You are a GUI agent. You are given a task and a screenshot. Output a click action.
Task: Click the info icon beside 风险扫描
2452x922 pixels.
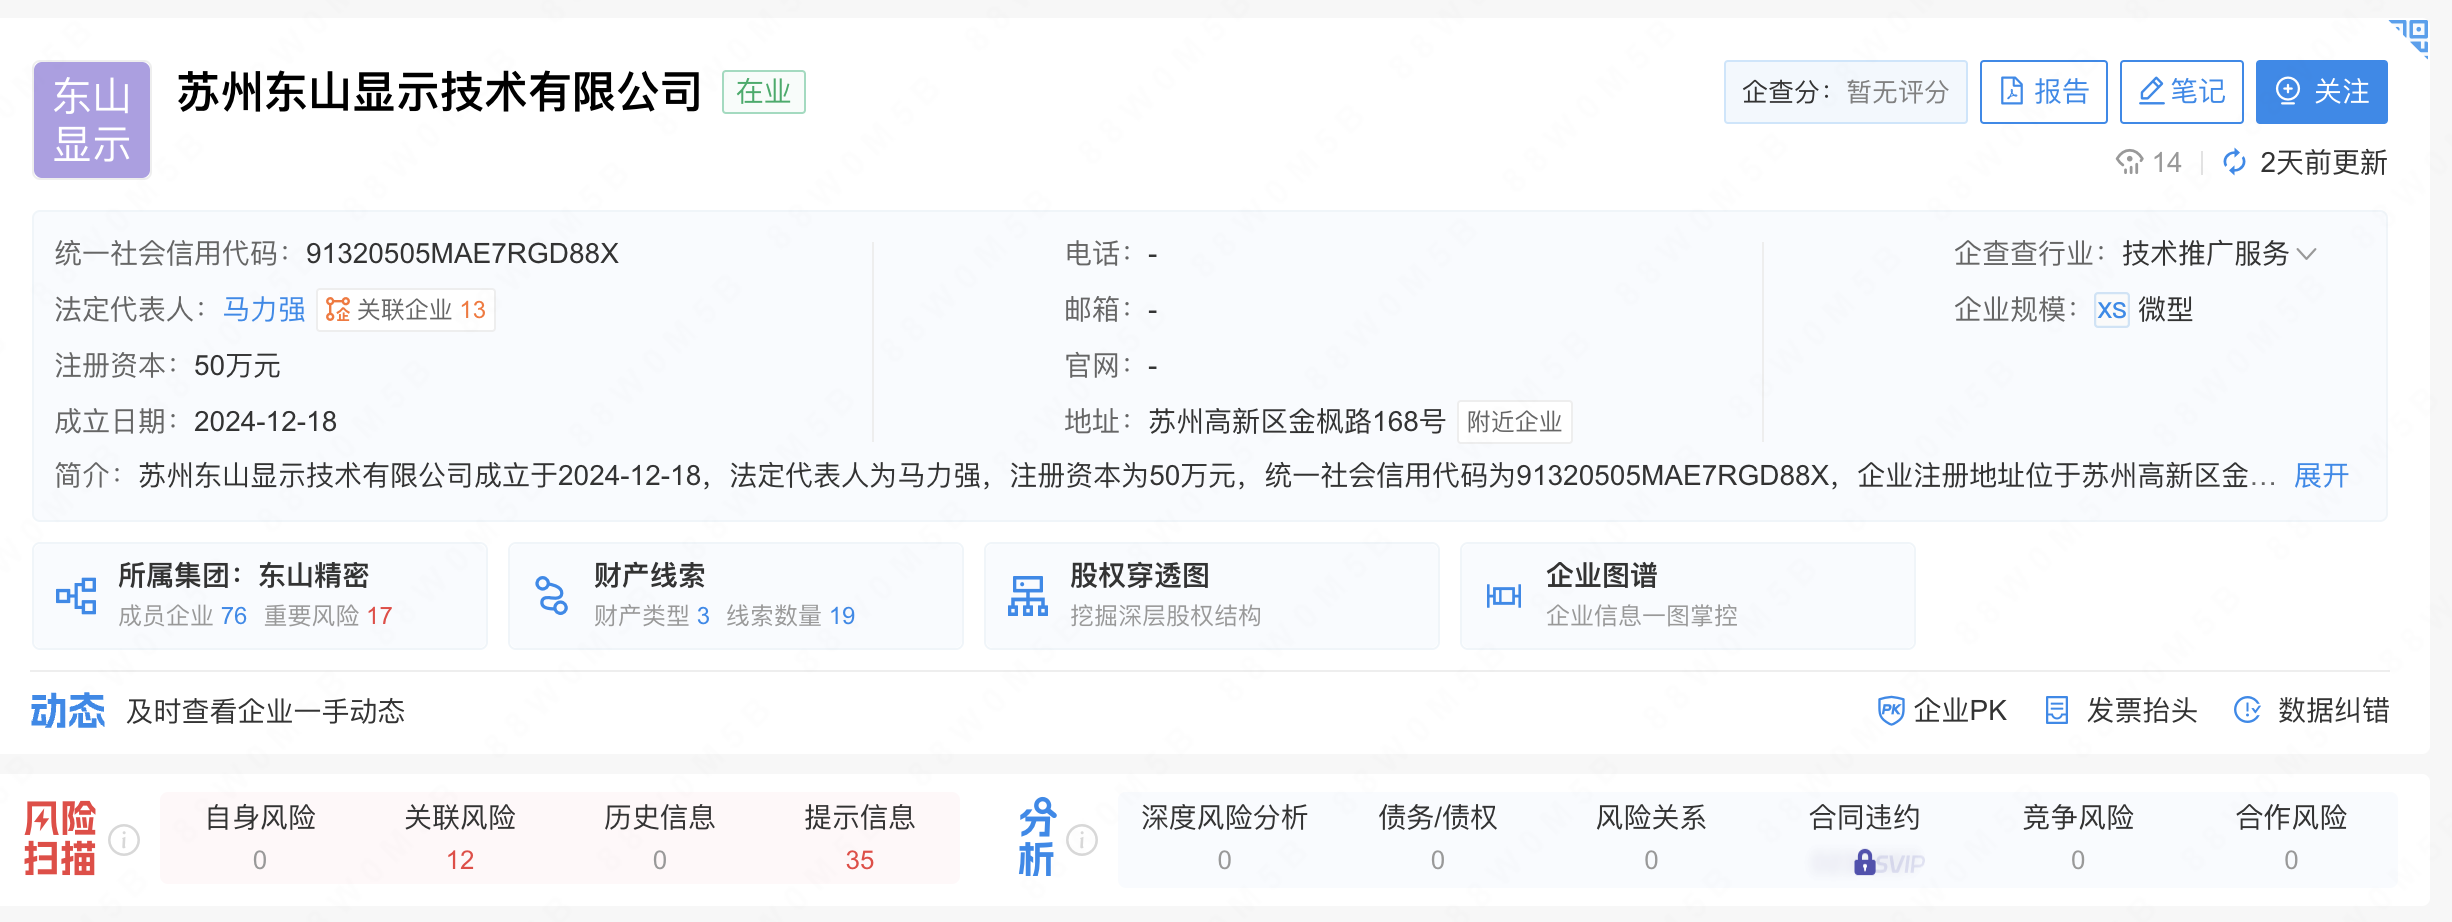(x=124, y=840)
